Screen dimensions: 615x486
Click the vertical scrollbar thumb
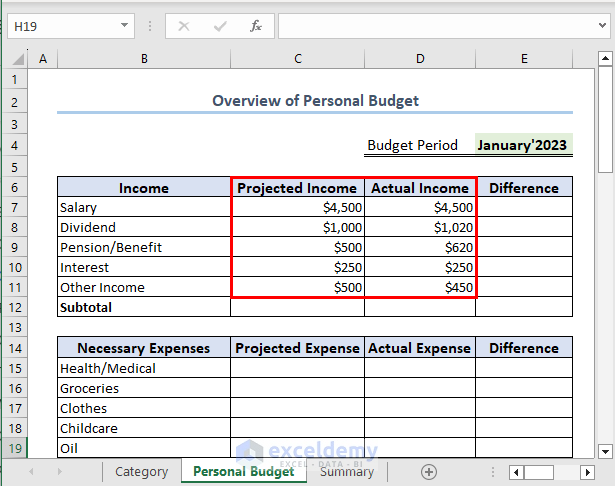click(x=605, y=119)
